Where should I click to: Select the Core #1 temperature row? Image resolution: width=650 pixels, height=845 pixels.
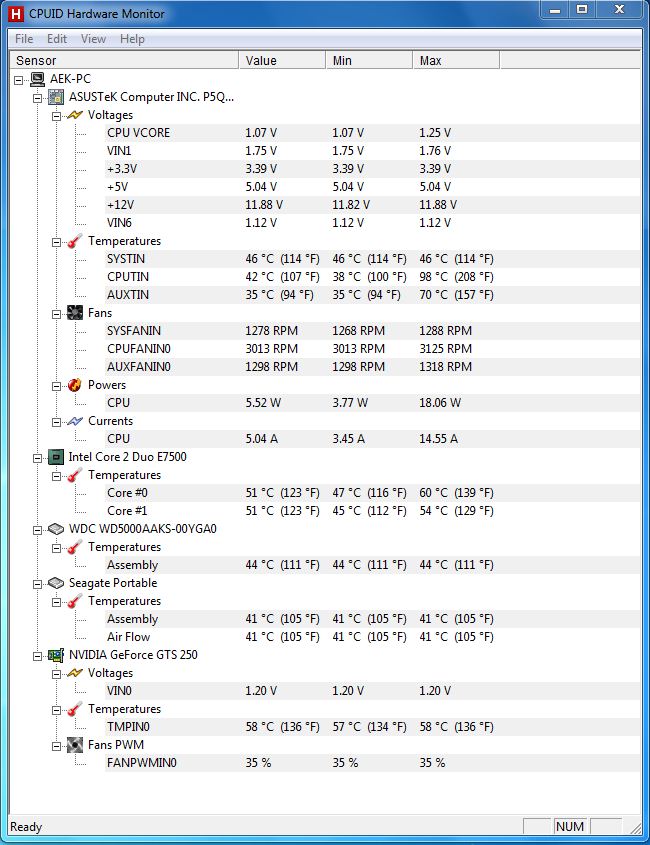372,511
